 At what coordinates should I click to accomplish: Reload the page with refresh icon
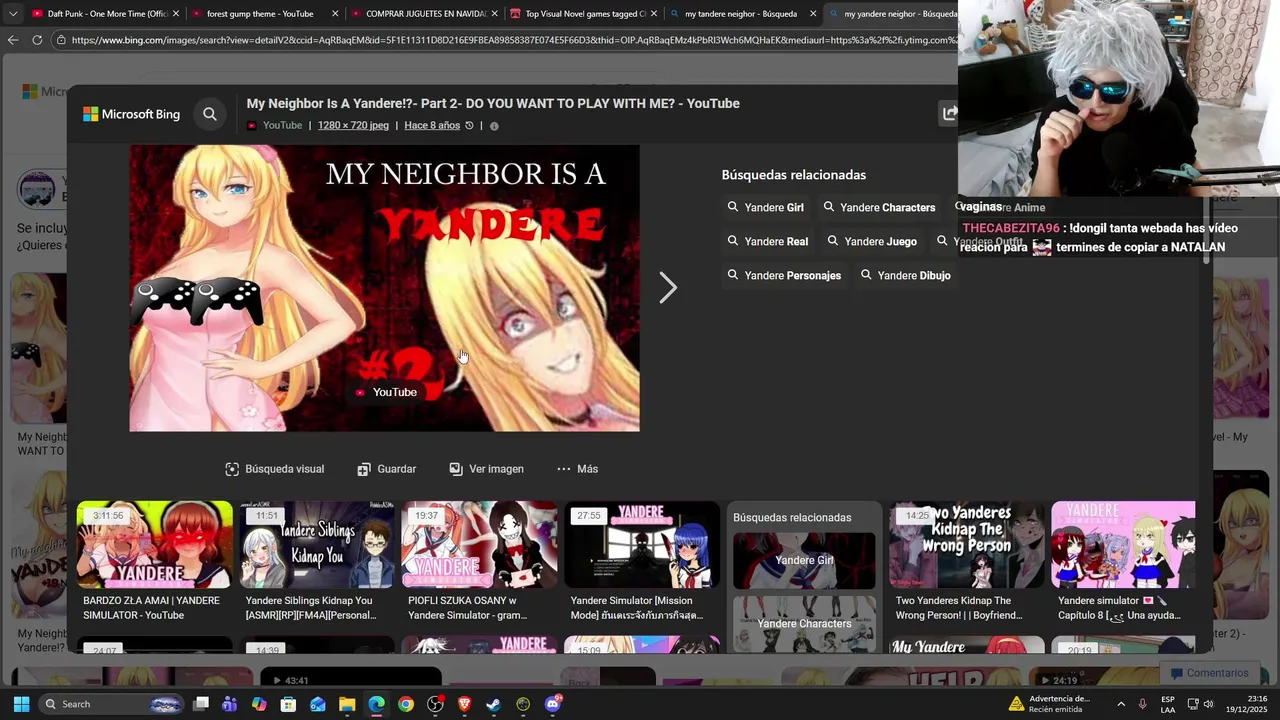[x=37, y=40]
